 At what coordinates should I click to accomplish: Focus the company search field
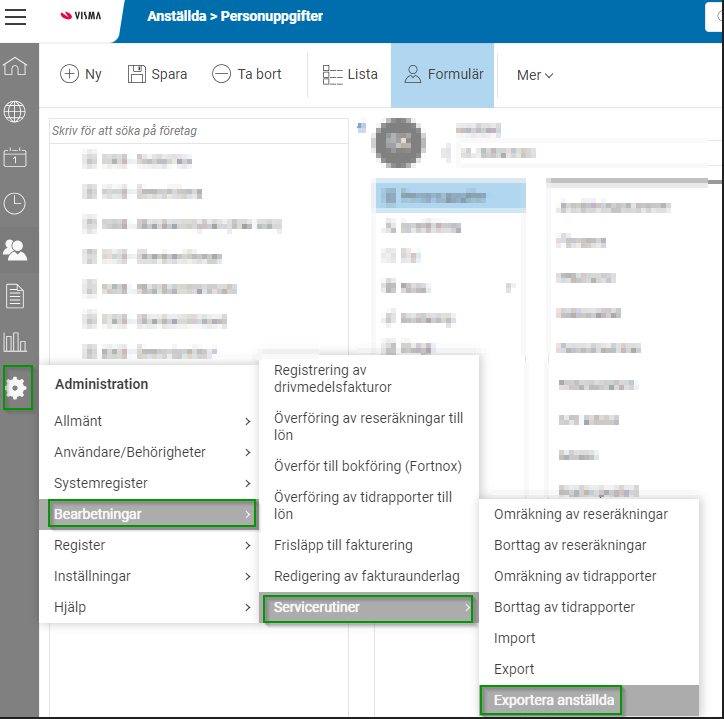coord(198,131)
